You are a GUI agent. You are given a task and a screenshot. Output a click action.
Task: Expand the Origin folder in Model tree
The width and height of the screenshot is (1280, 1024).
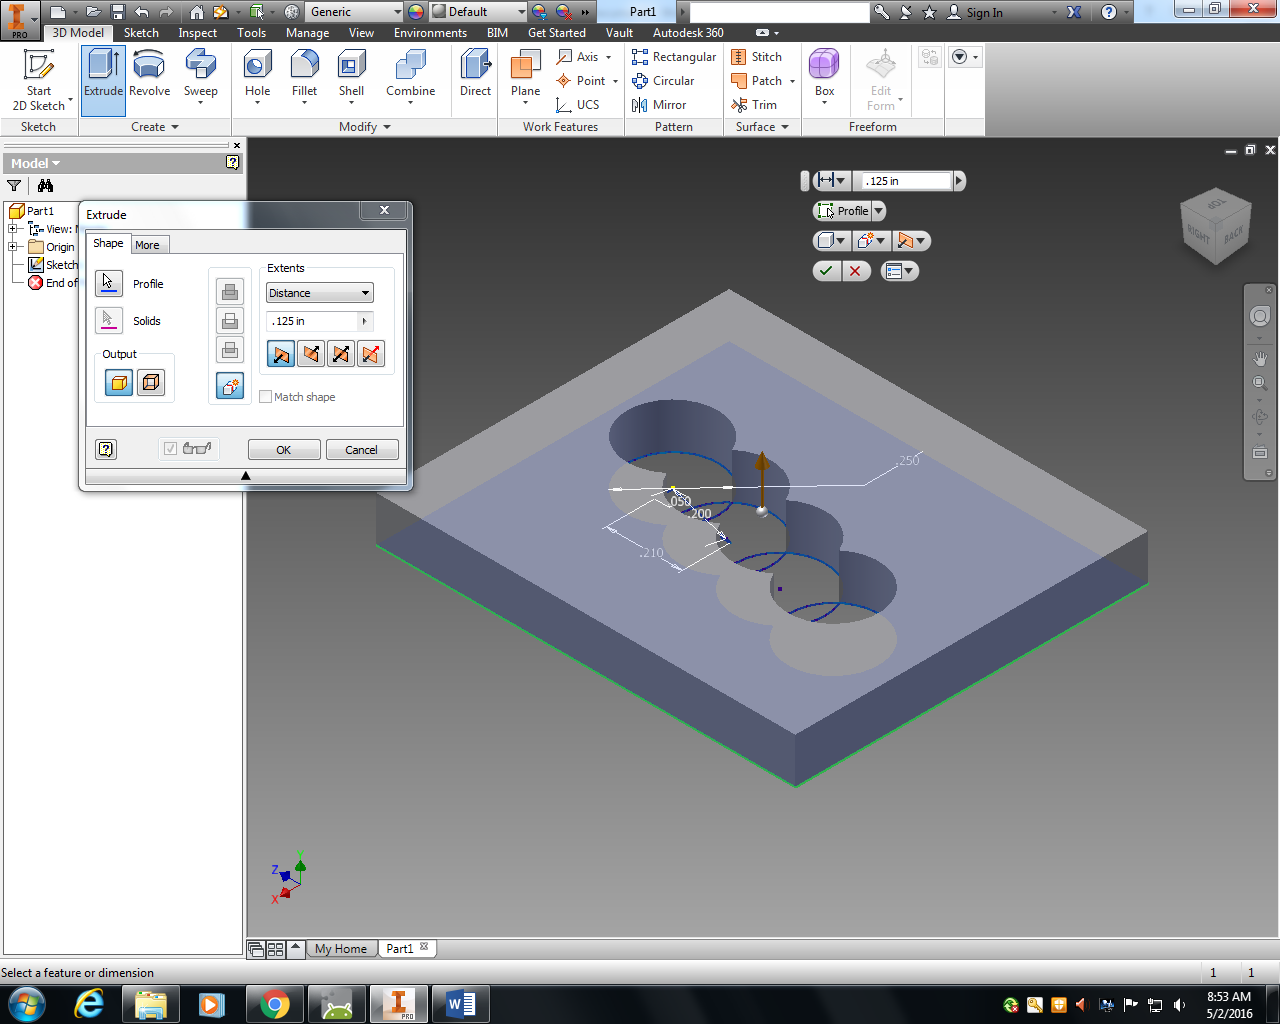pyautogui.click(x=13, y=247)
